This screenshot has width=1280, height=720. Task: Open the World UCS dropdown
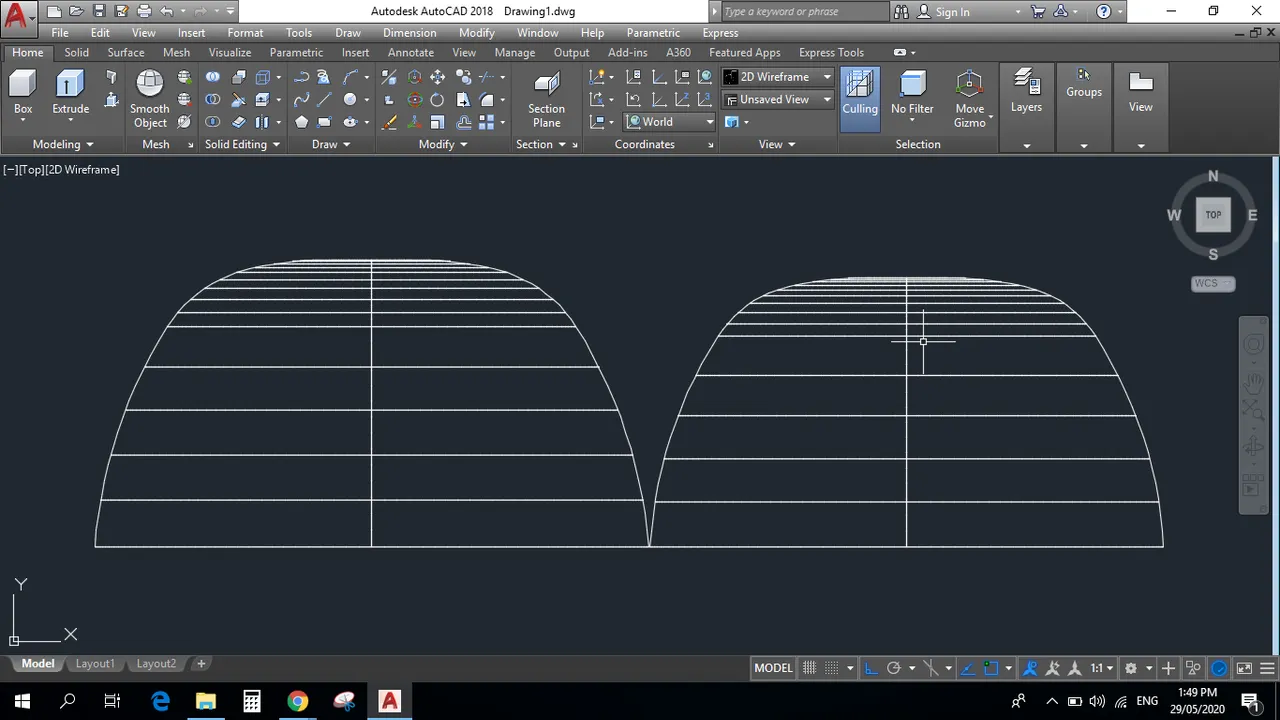tap(670, 122)
